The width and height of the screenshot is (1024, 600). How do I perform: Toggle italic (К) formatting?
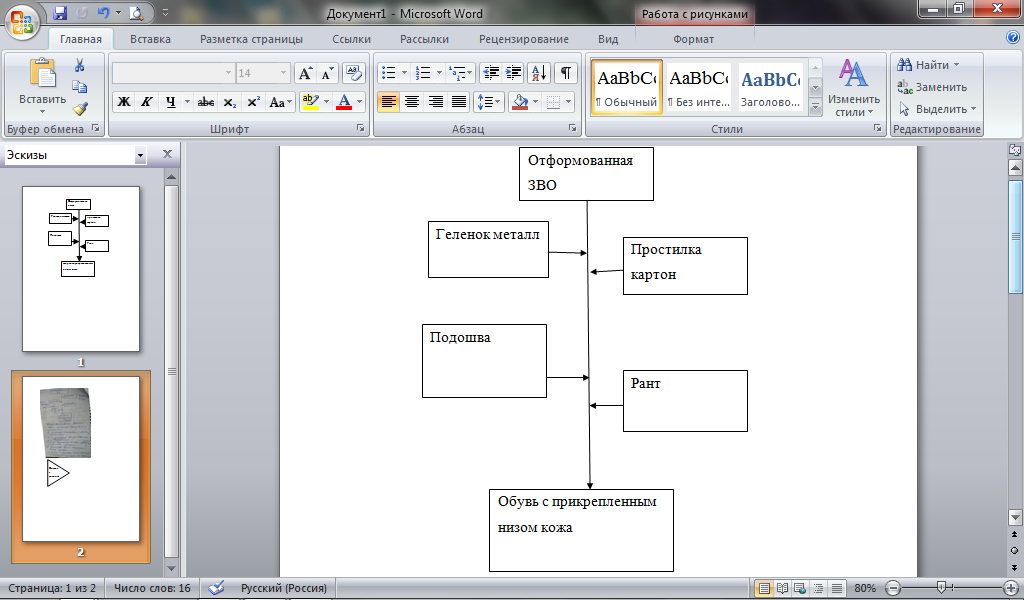[147, 102]
